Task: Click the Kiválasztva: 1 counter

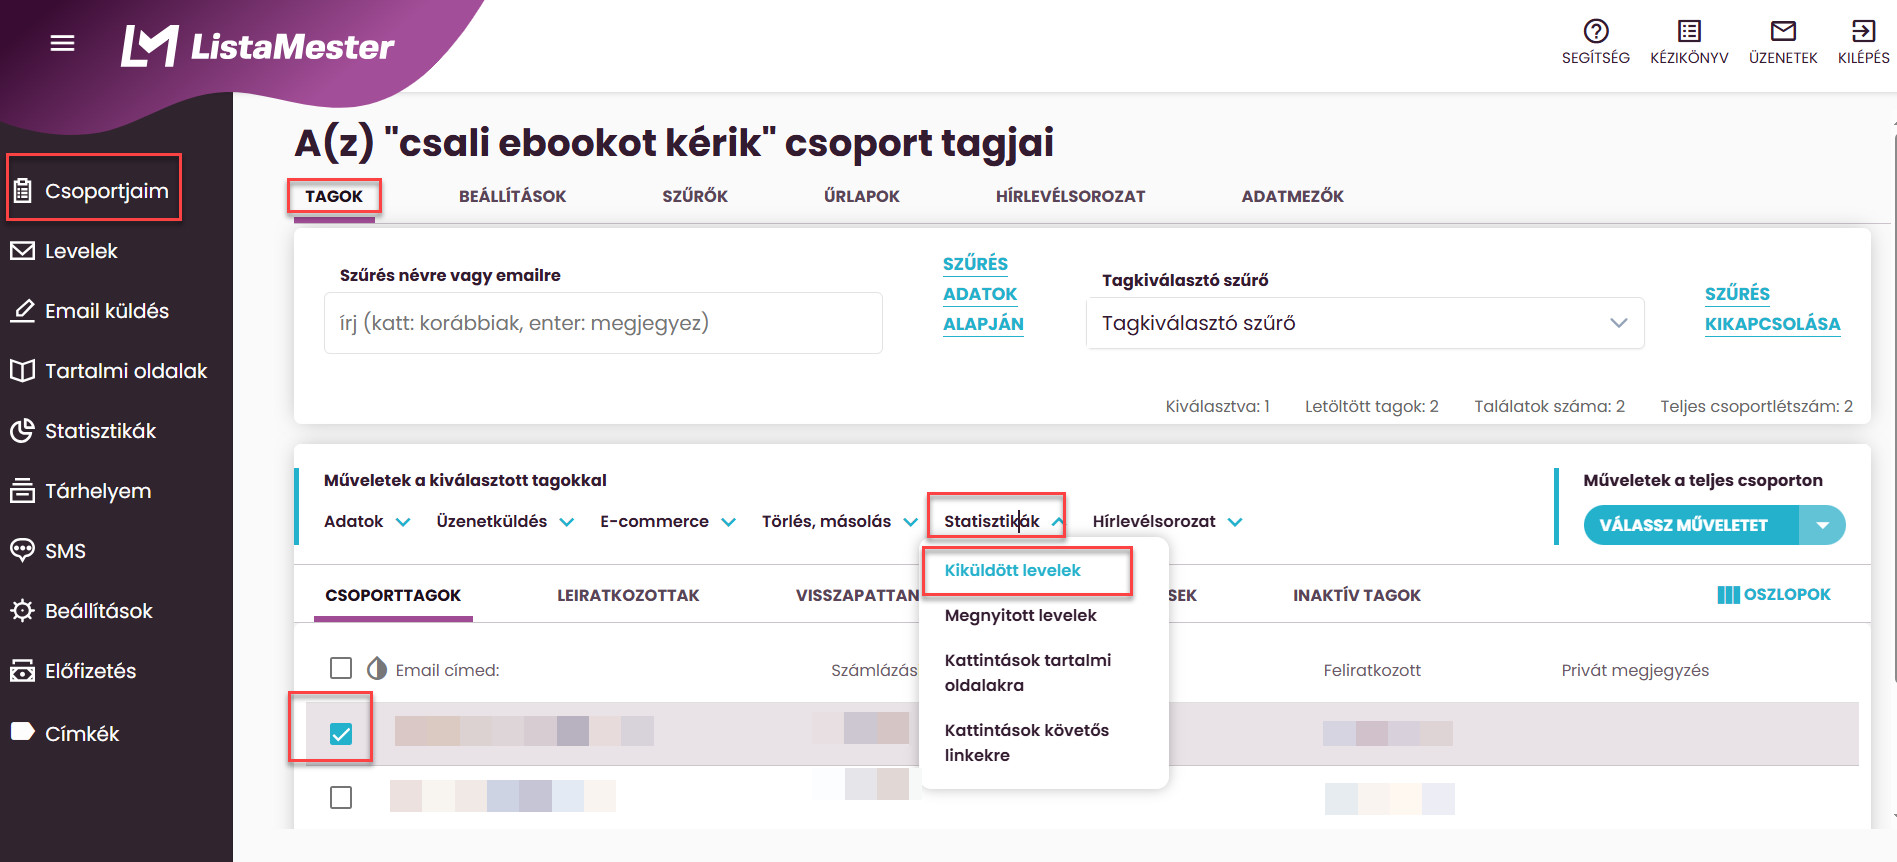Action: pos(1217,406)
